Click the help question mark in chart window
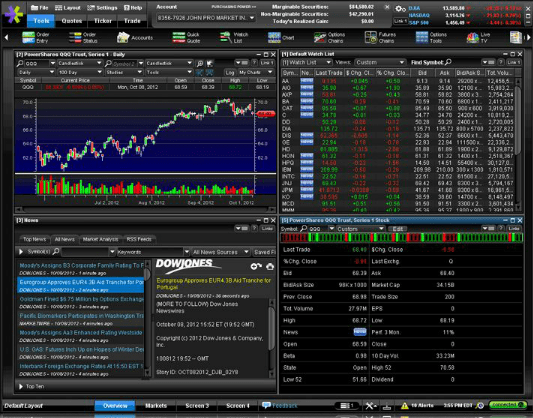Image resolution: width=533 pixels, height=418 pixels. [254, 63]
